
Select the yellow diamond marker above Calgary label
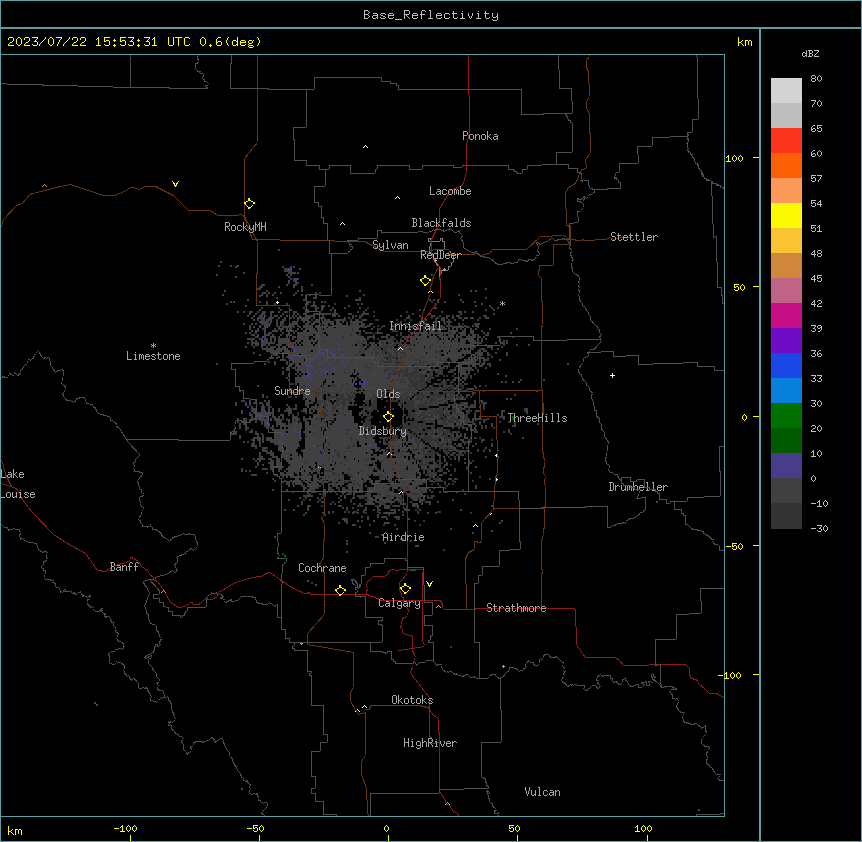(405, 589)
